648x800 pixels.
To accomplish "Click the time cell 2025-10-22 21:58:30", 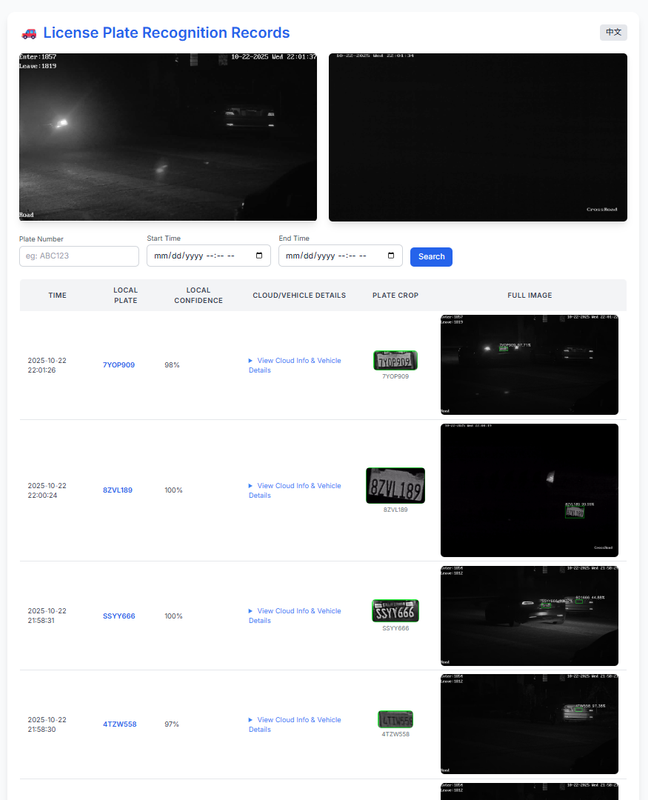I will 47,724.
